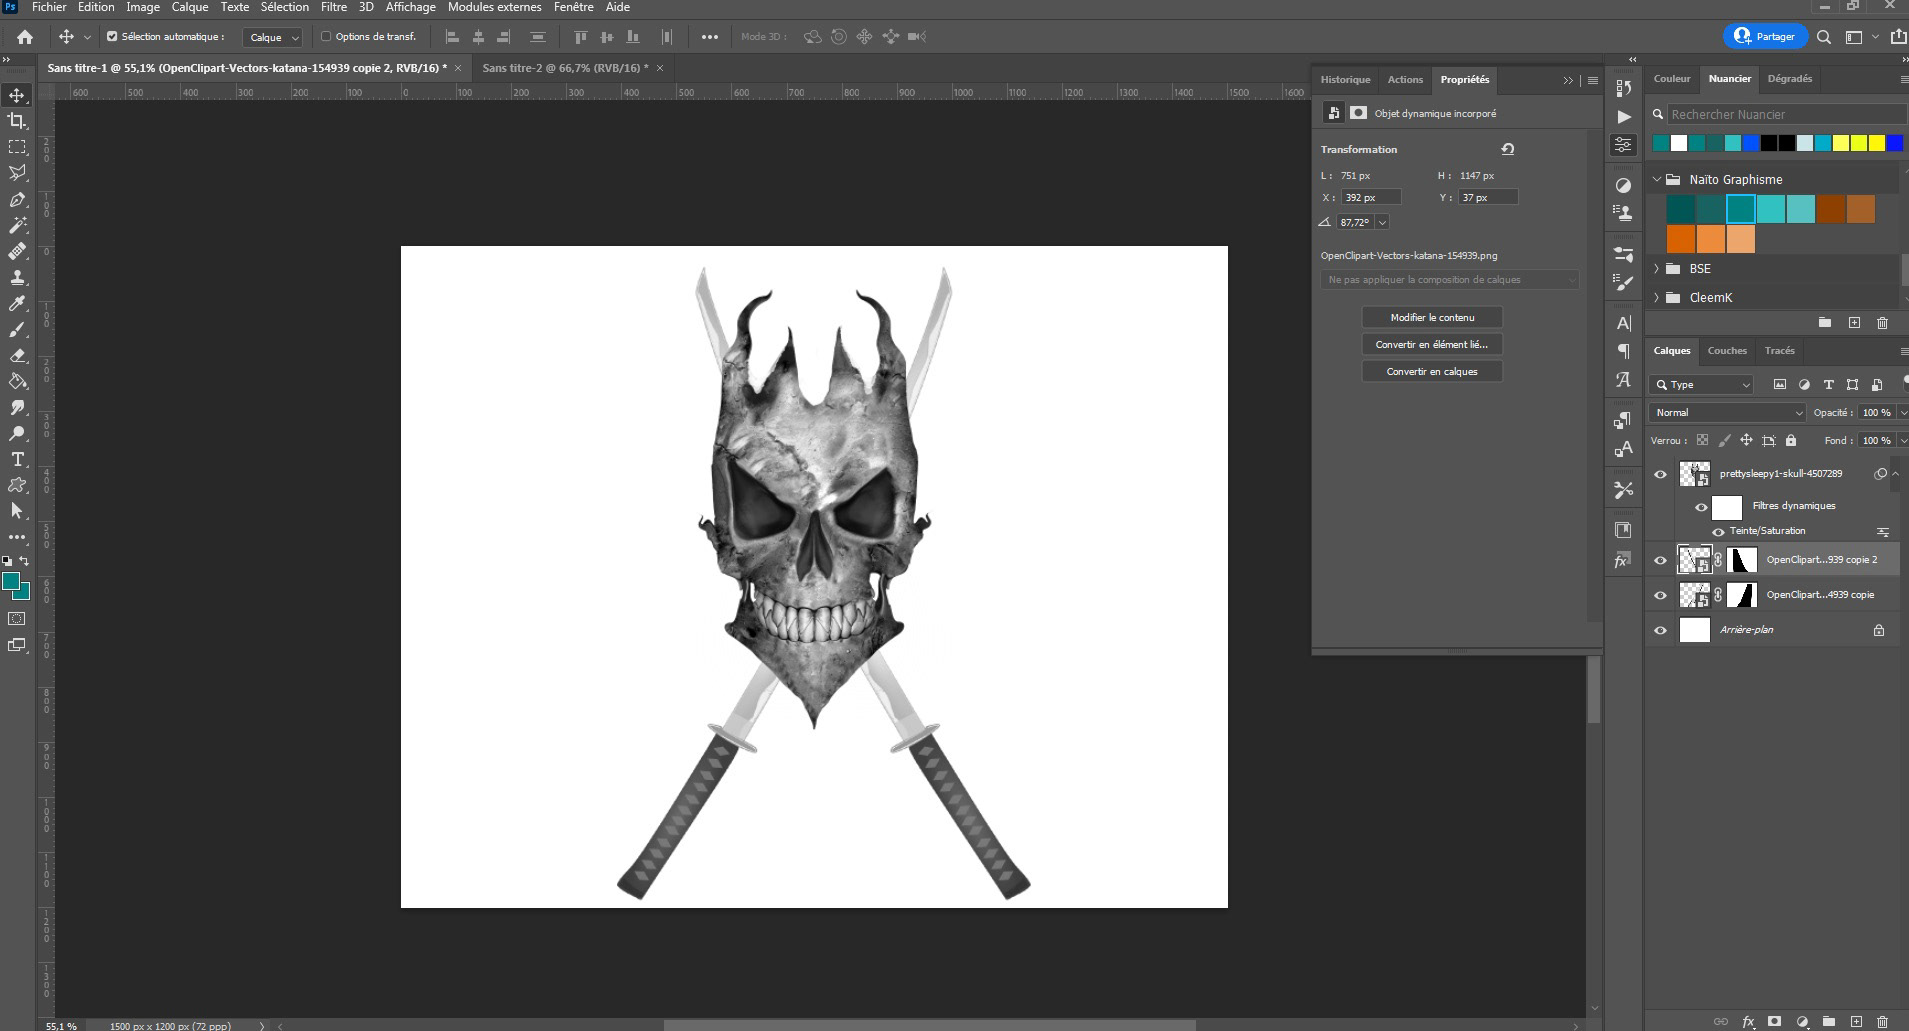Open the Calque auto-select dropdown
1909x1031 pixels.
tap(272, 37)
